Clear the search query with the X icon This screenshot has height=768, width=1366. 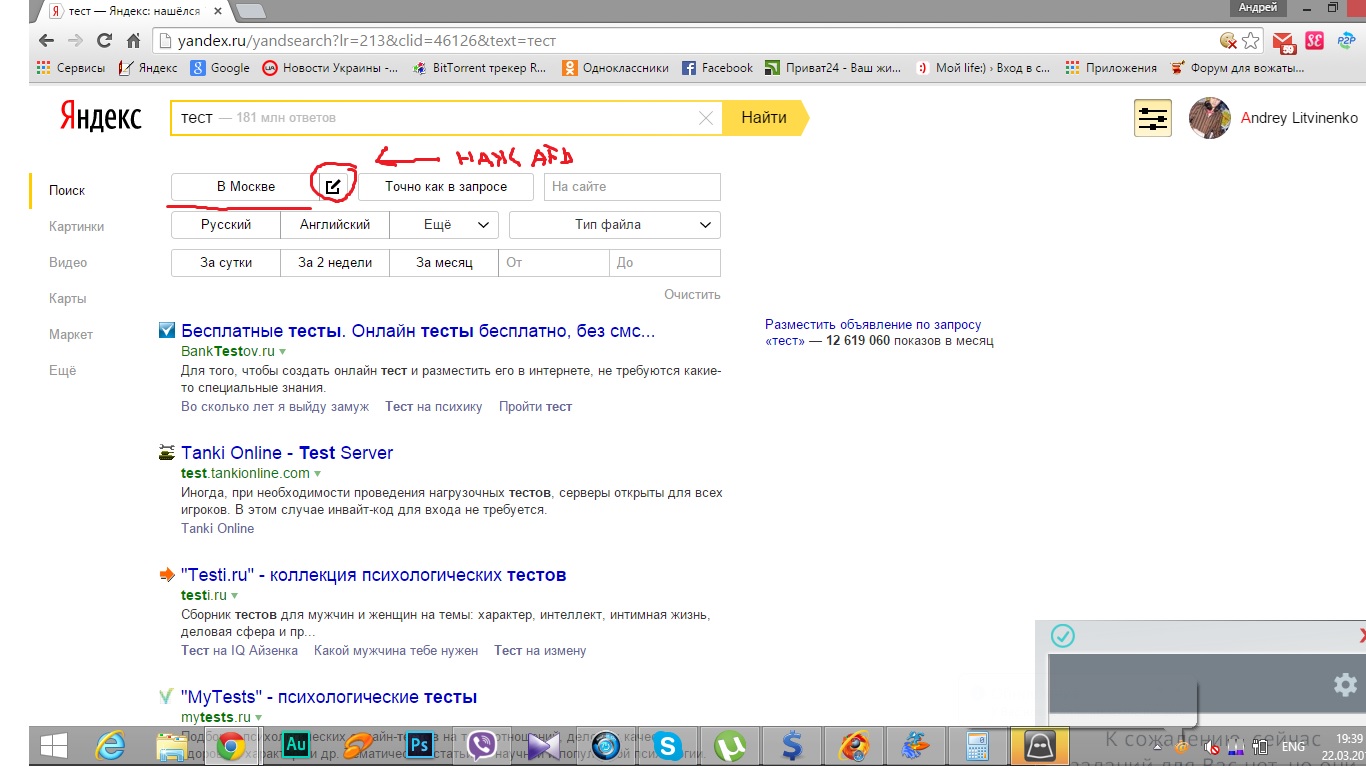point(706,118)
